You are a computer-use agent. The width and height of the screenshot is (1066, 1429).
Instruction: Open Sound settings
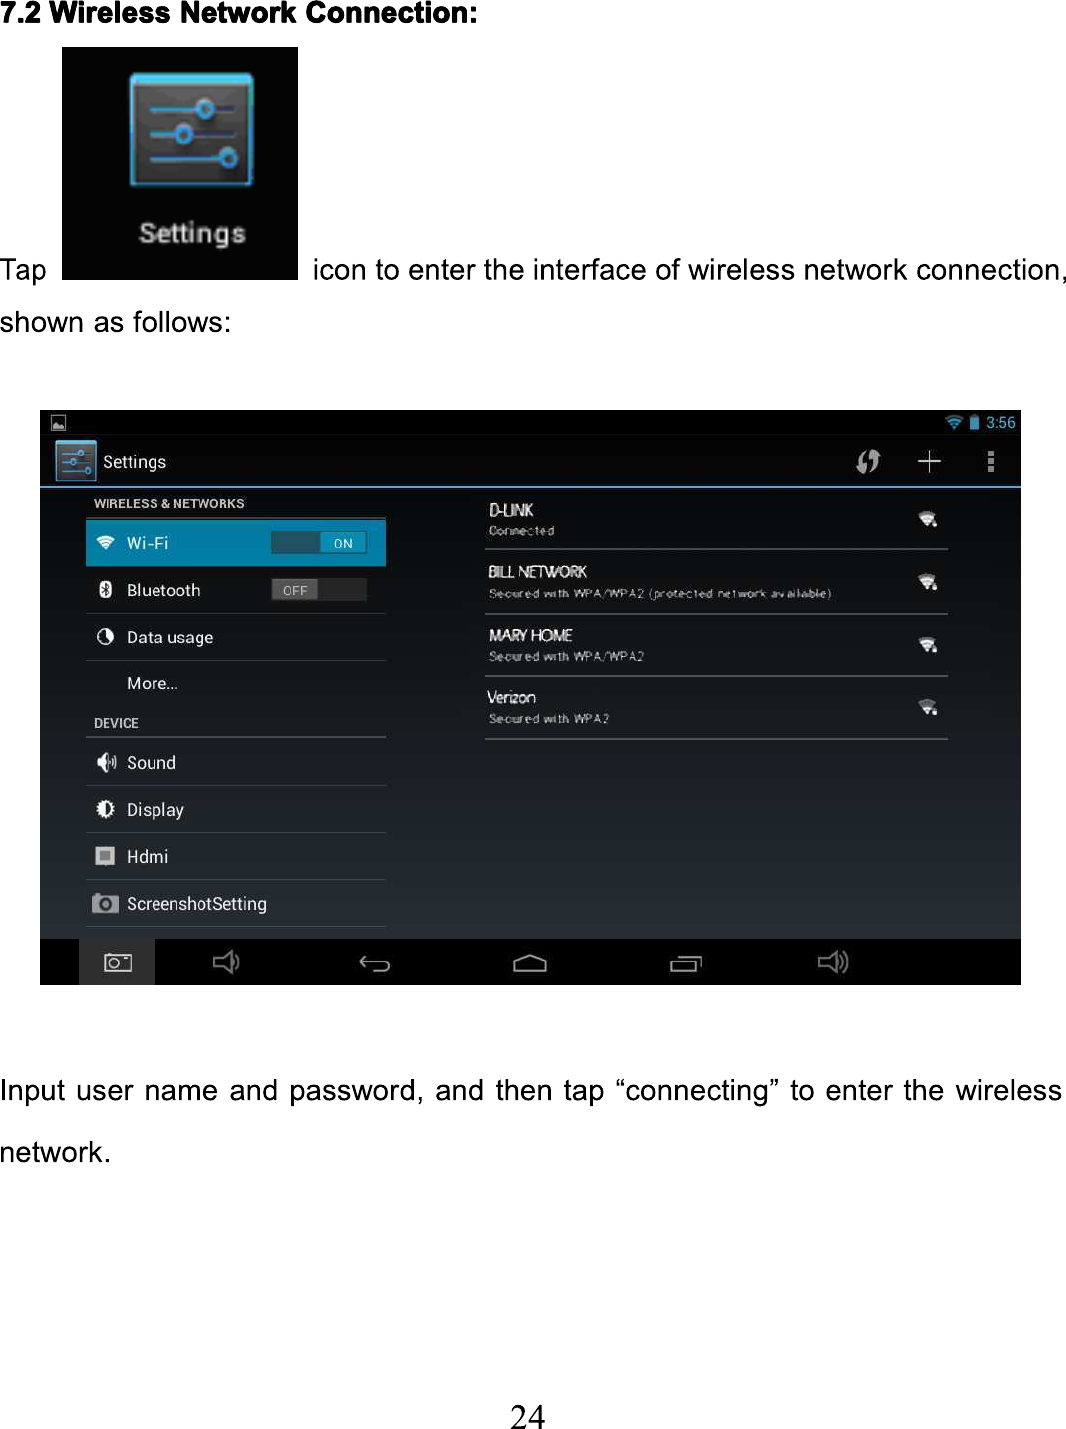(x=236, y=762)
